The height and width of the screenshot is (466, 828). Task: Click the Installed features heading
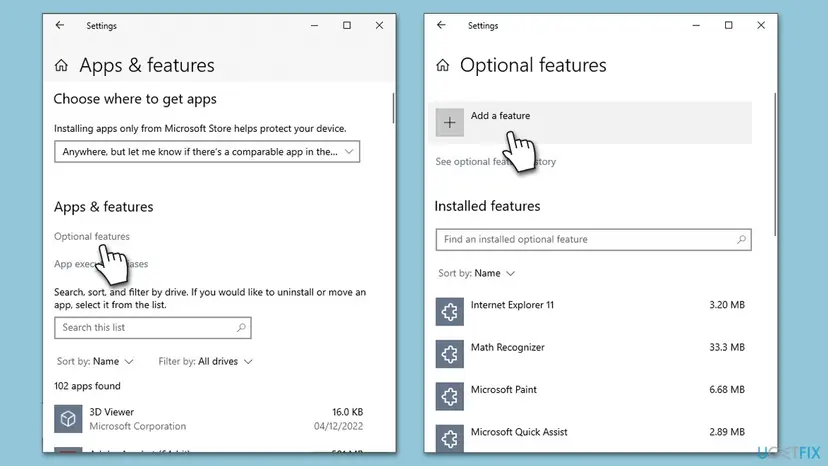[487, 206]
